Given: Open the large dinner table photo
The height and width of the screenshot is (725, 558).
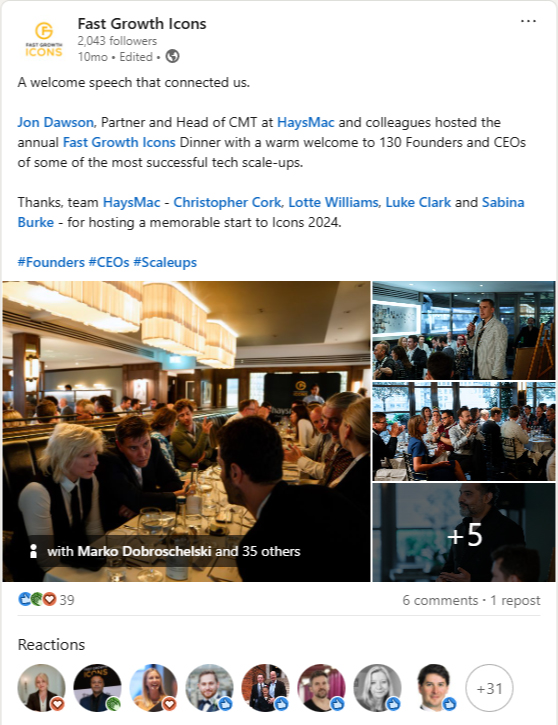Looking at the screenshot, I should coord(186,431).
